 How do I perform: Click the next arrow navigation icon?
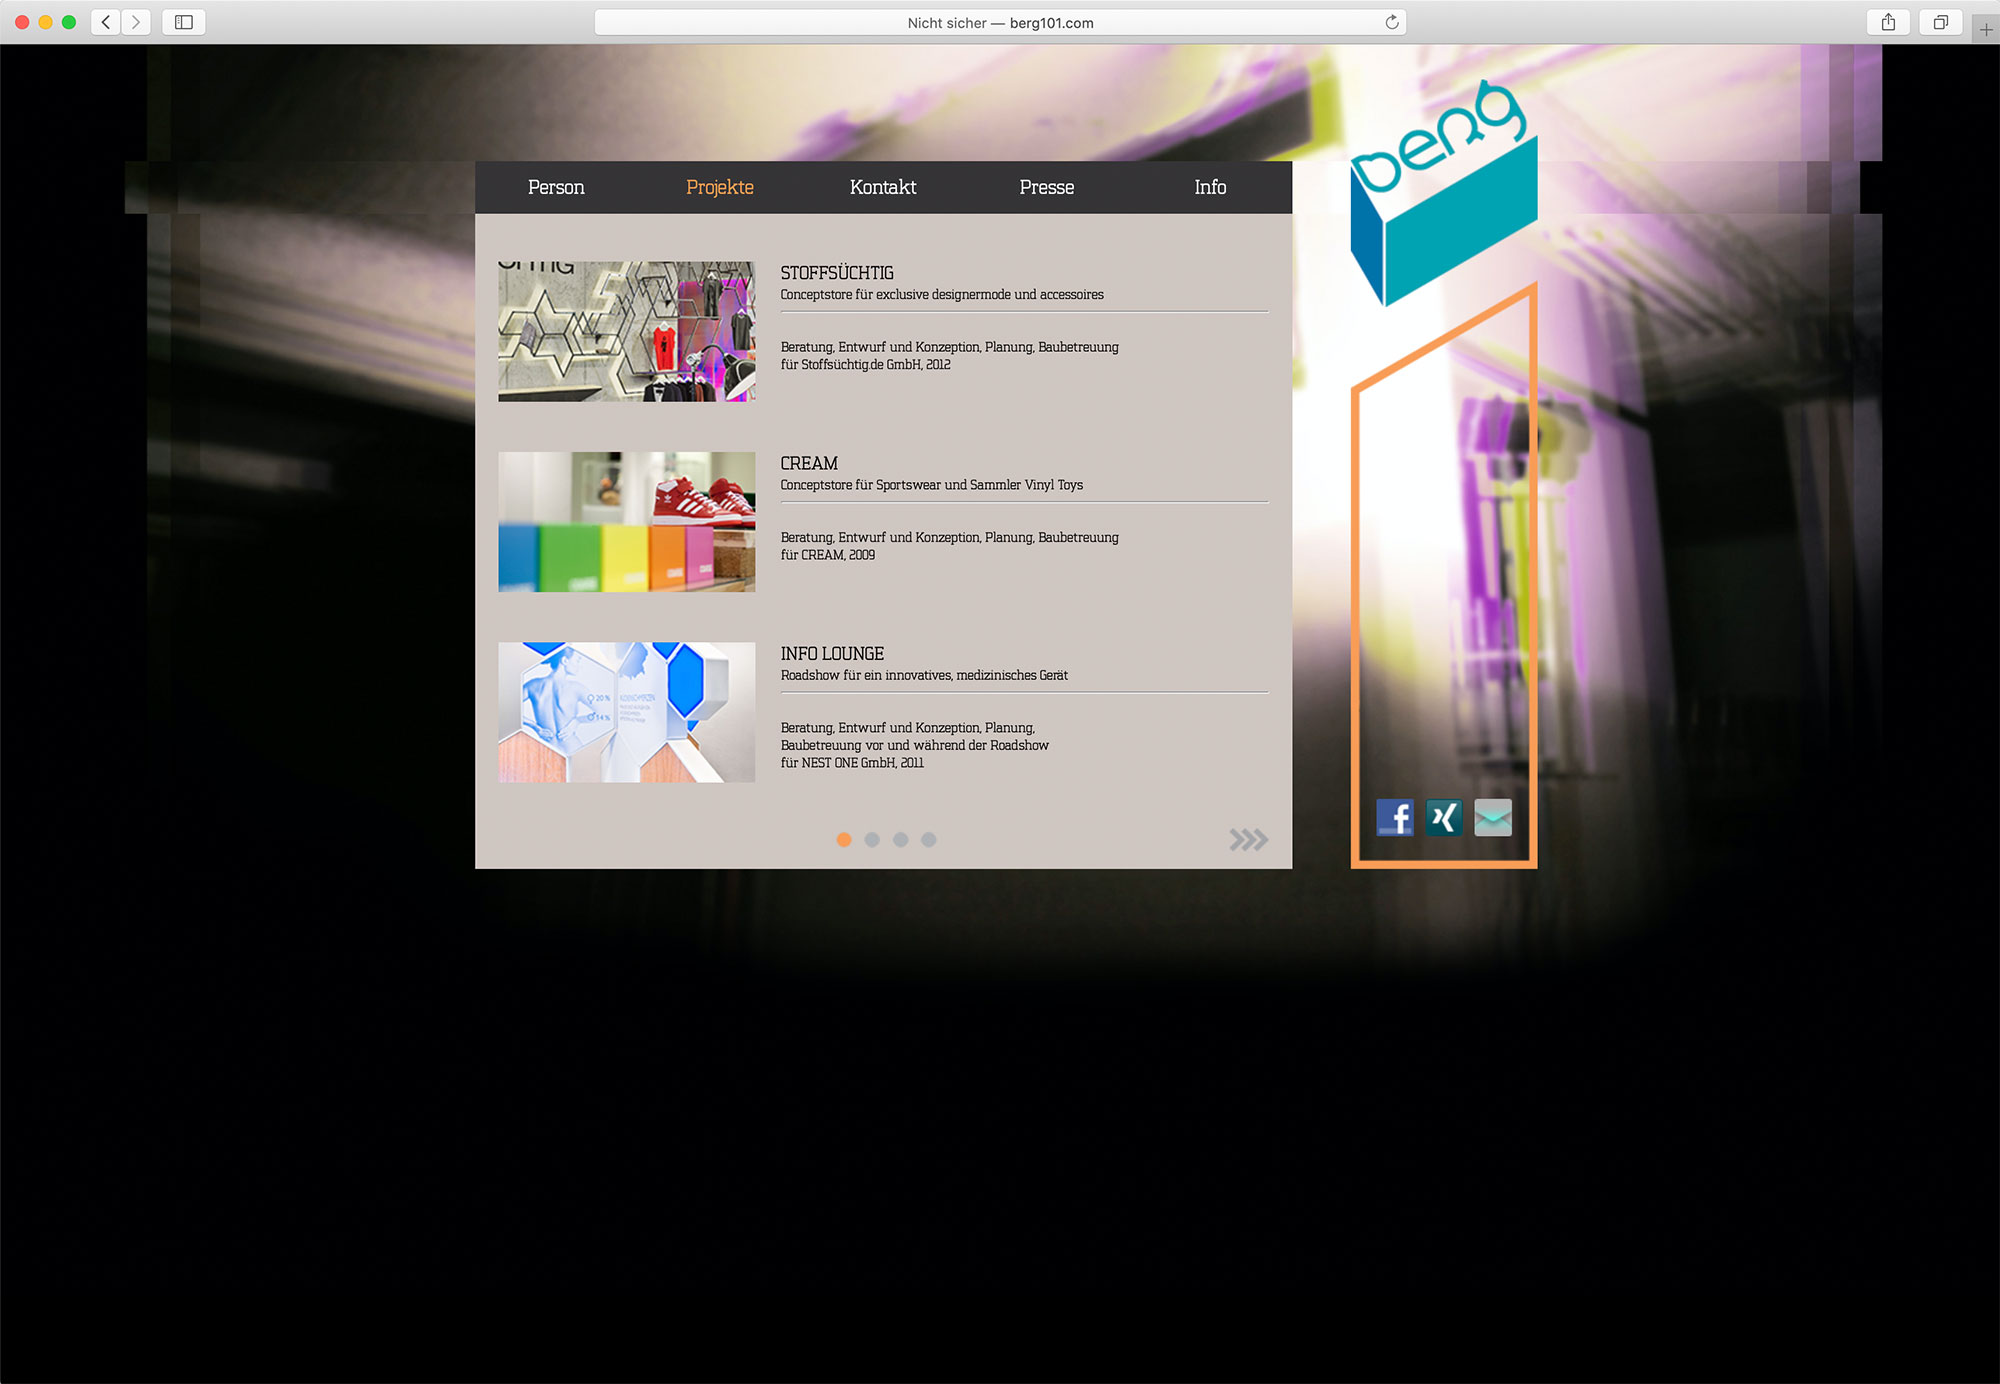point(1248,839)
